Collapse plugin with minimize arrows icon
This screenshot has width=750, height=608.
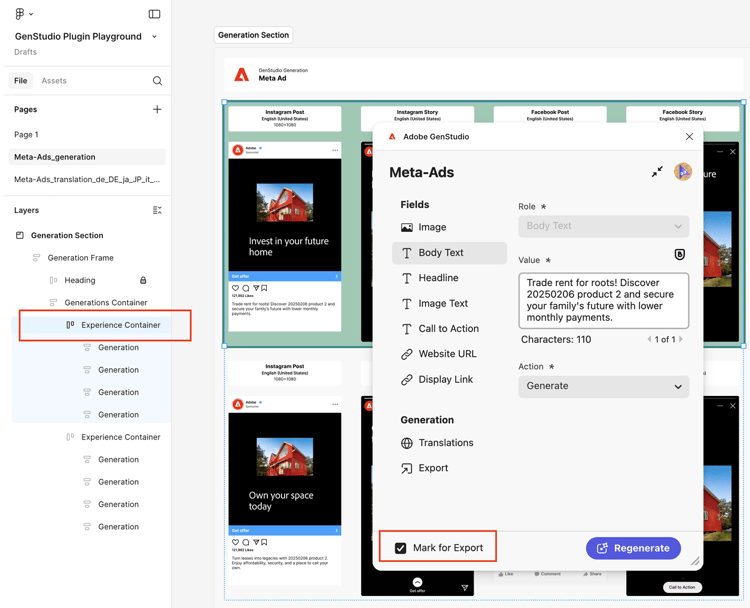(x=657, y=172)
